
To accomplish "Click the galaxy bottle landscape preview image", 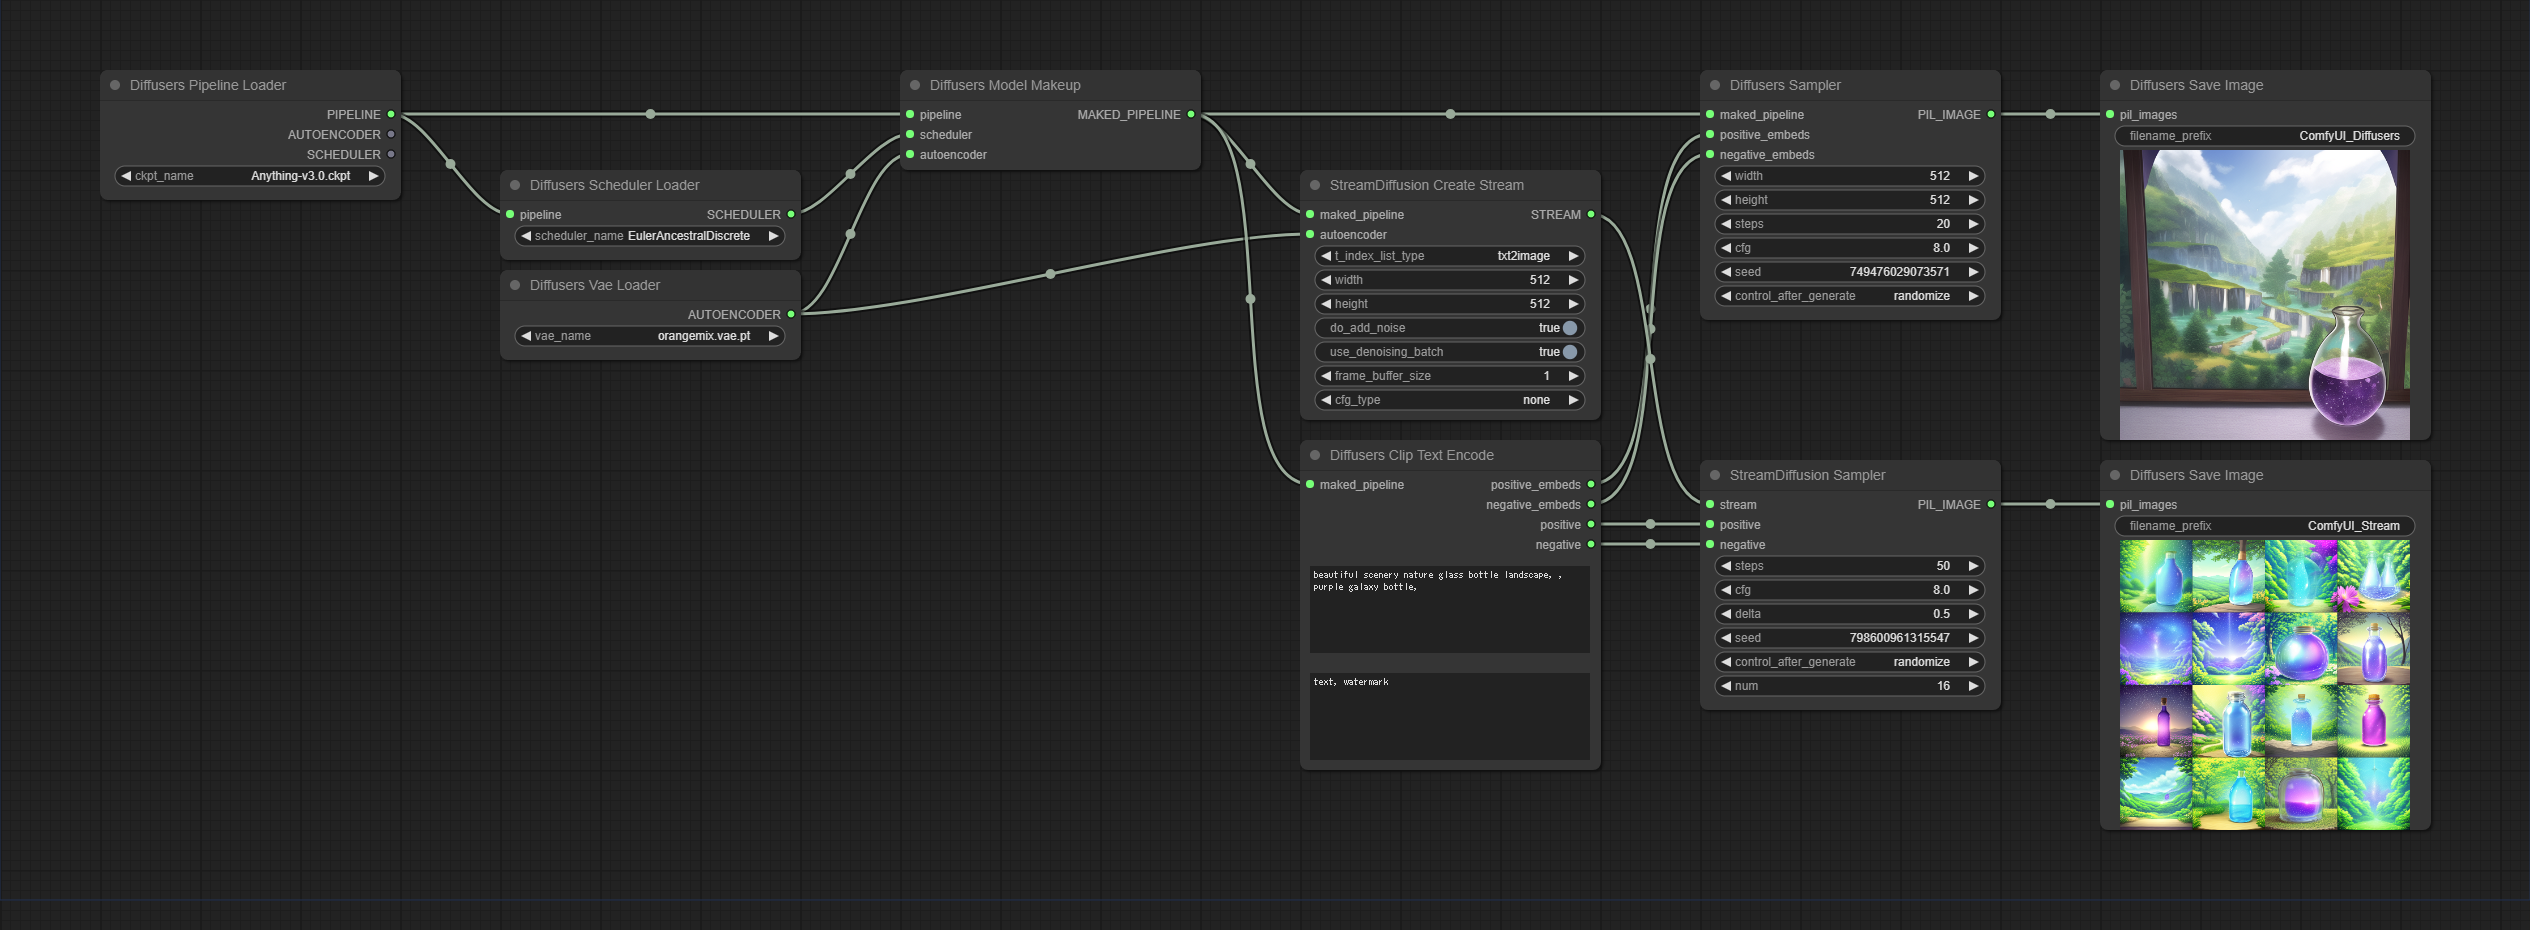I will (2265, 295).
